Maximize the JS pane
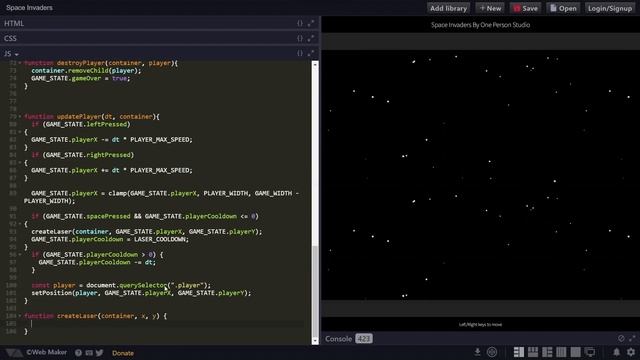 coord(311,53)
